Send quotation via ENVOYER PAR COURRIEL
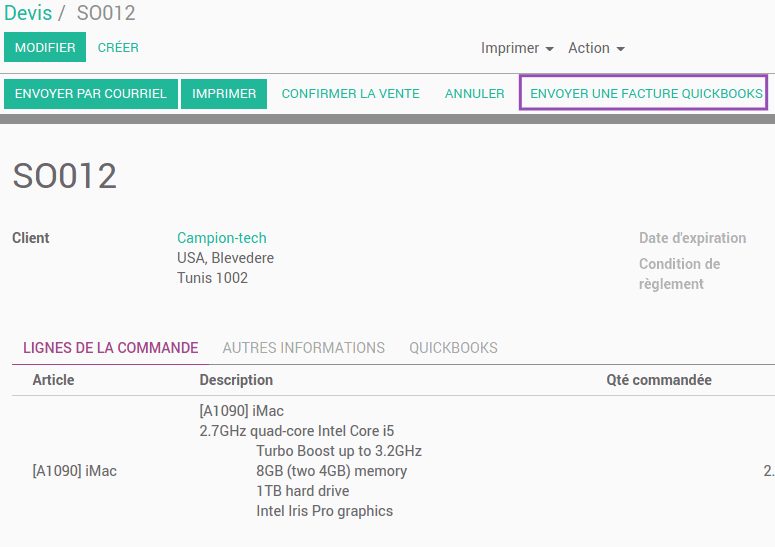The image size is (775, 547). click(90, 94)
